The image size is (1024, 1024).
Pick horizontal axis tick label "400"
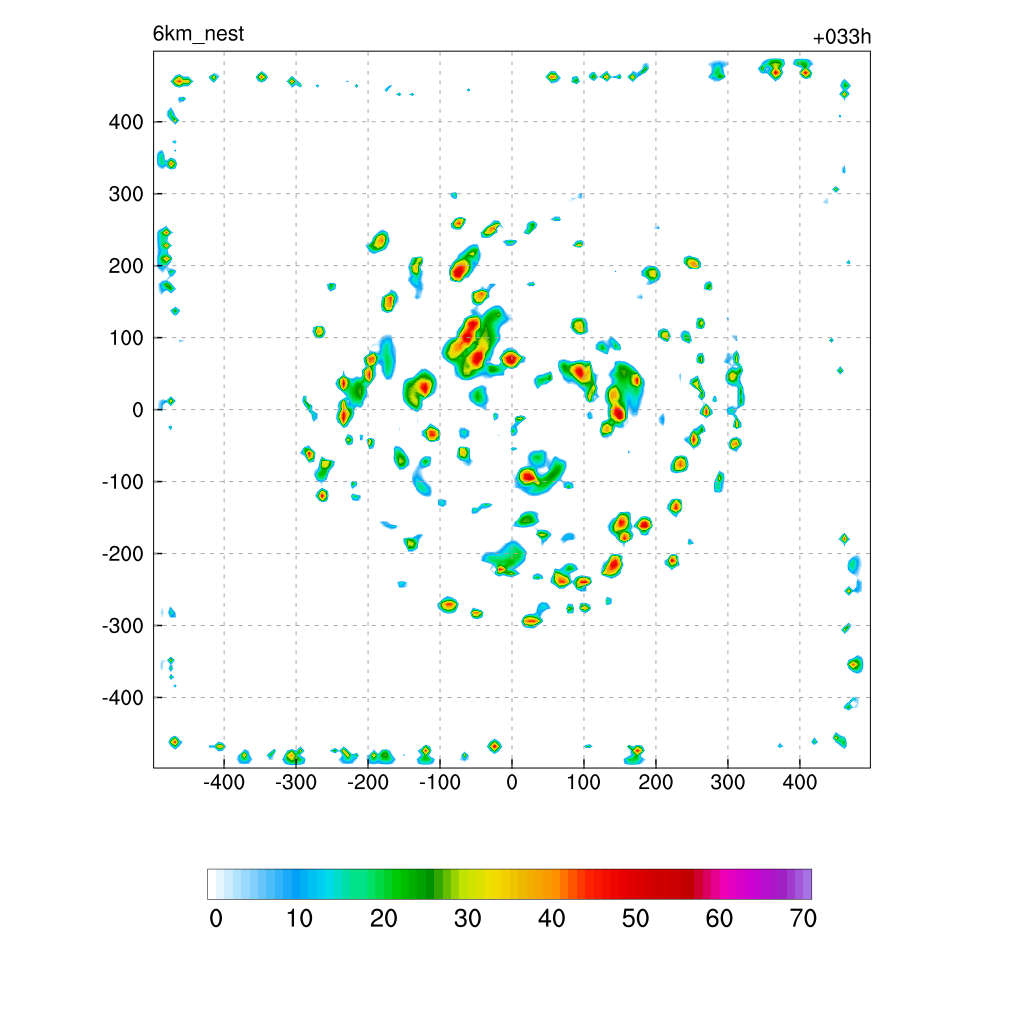pyautogui.click(x=799, y=782)
